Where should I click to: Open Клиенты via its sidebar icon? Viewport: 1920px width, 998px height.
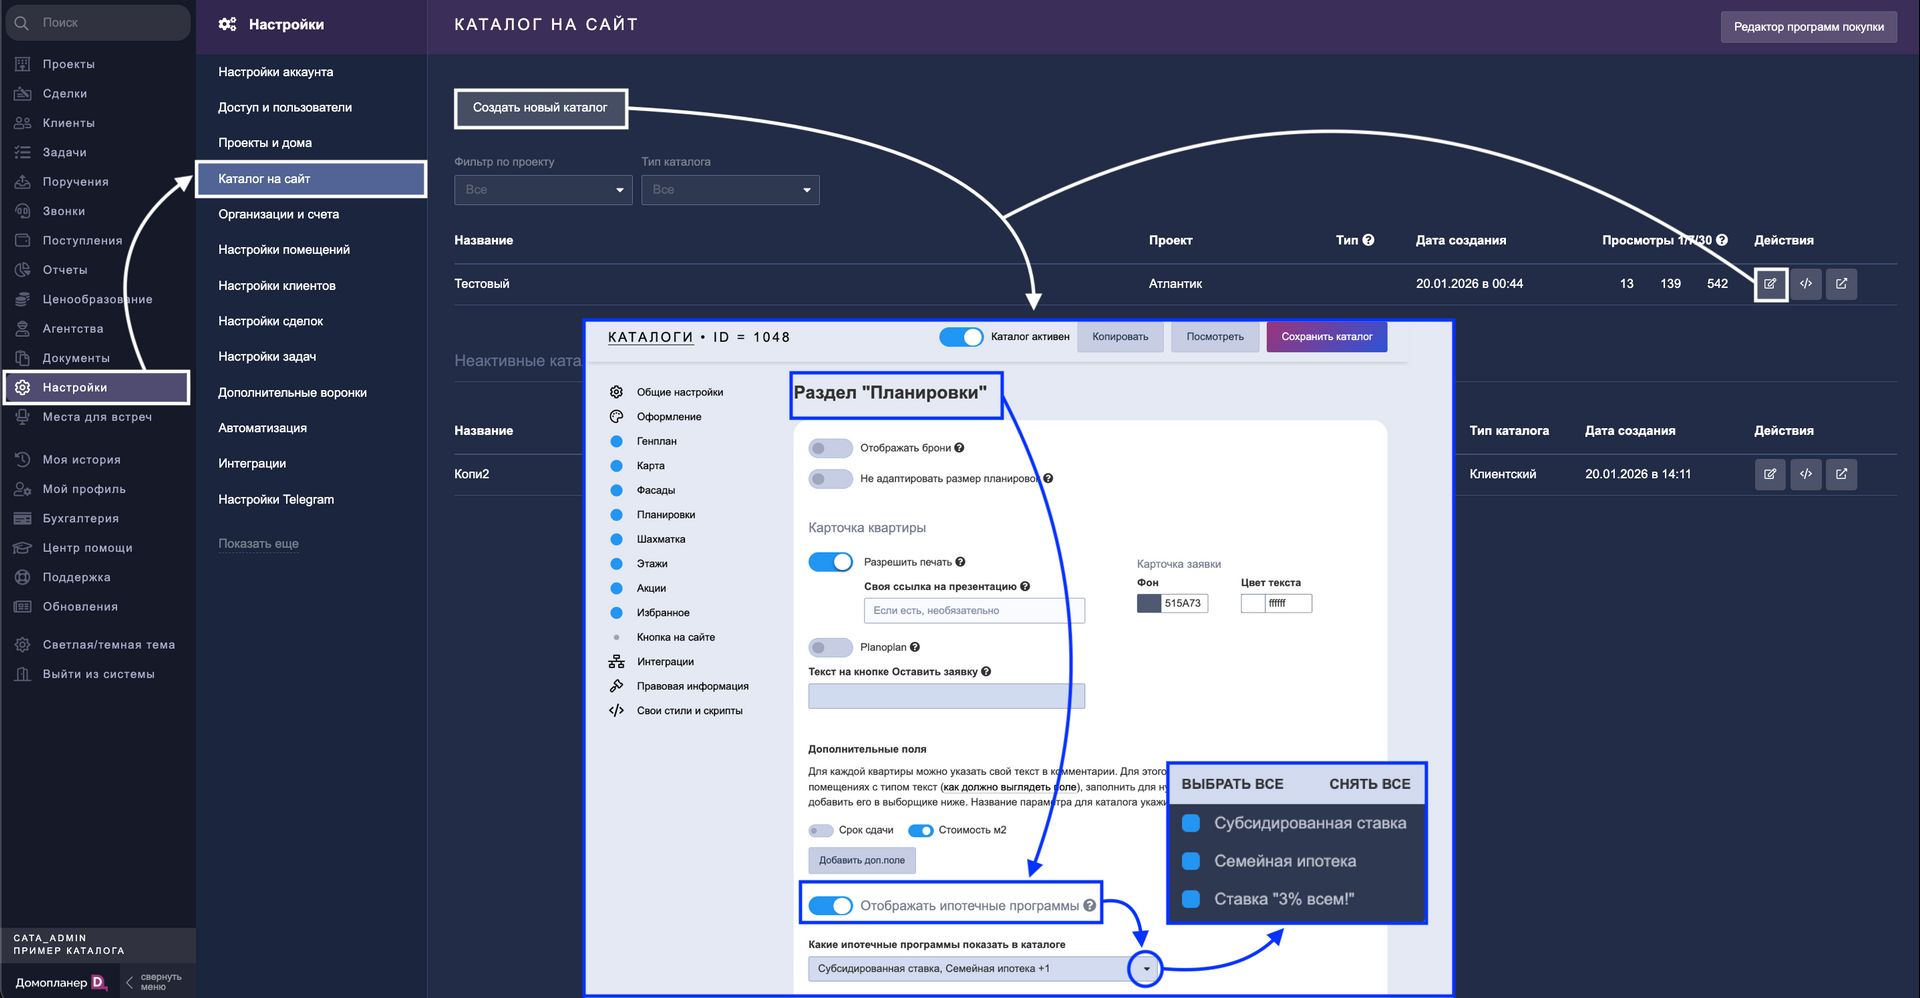pyautogui.click(x=22, y=123)
